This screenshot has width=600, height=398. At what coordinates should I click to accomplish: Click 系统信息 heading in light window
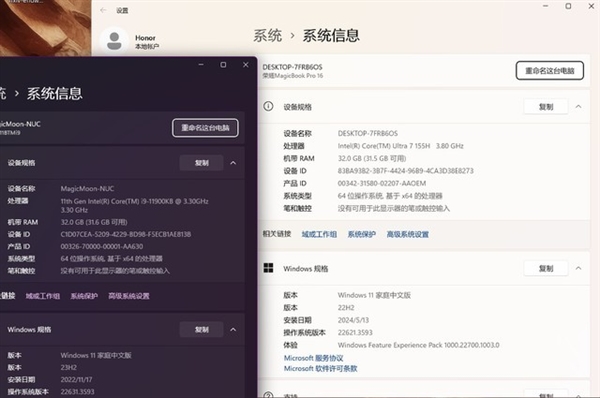coord(331,36)
